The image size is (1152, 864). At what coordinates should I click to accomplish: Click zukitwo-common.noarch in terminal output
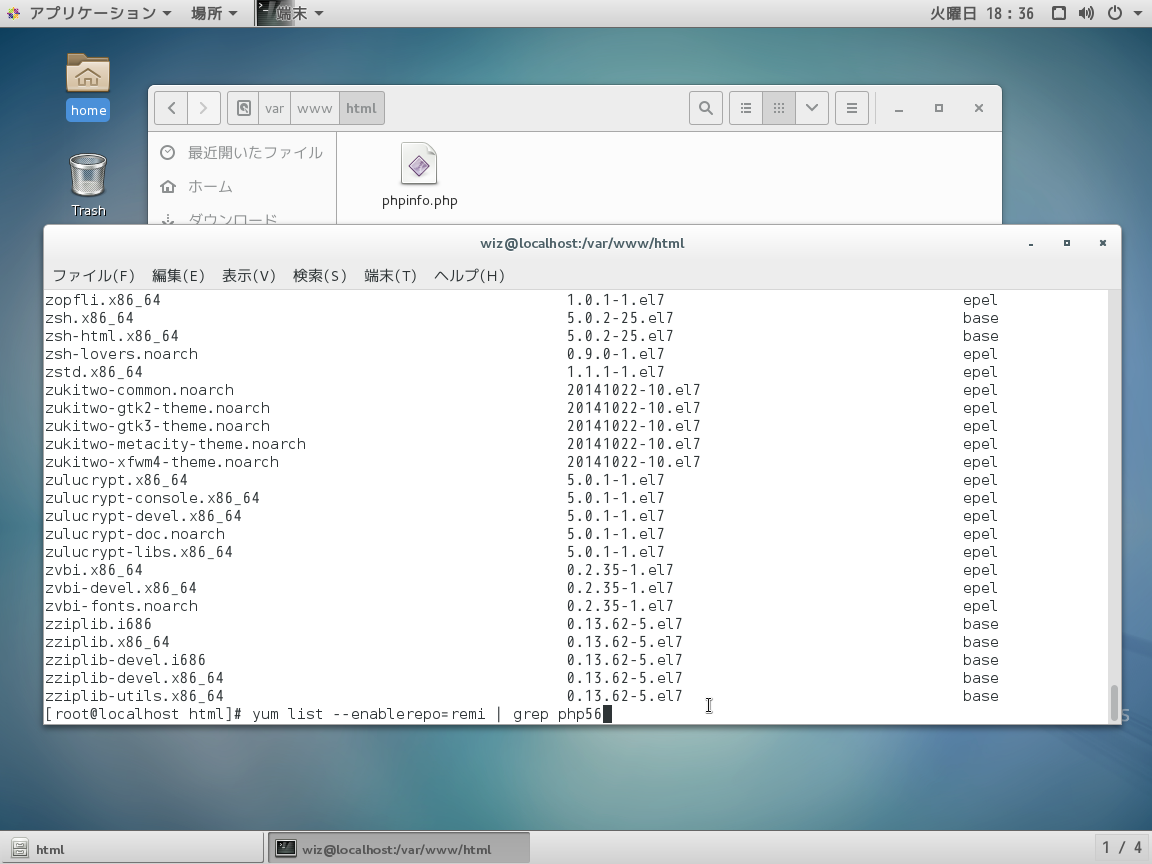140,390
